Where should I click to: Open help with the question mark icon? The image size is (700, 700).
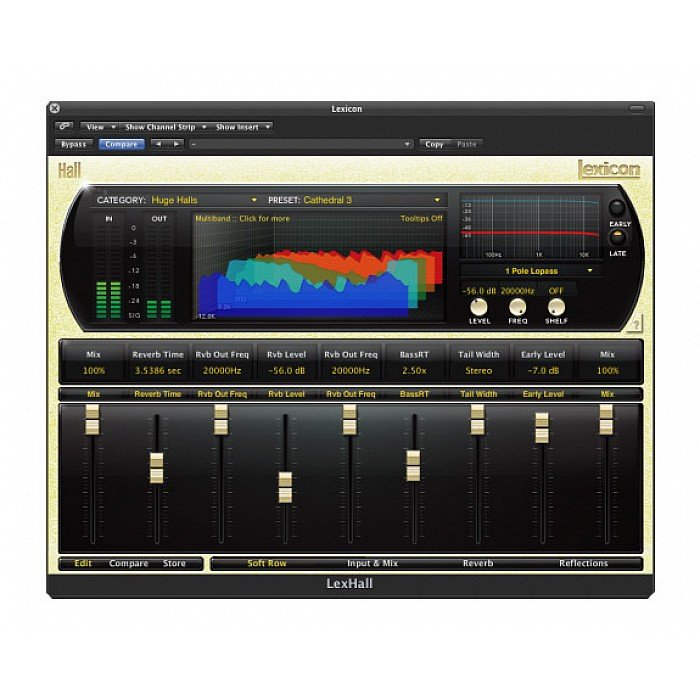coord(631,323)
